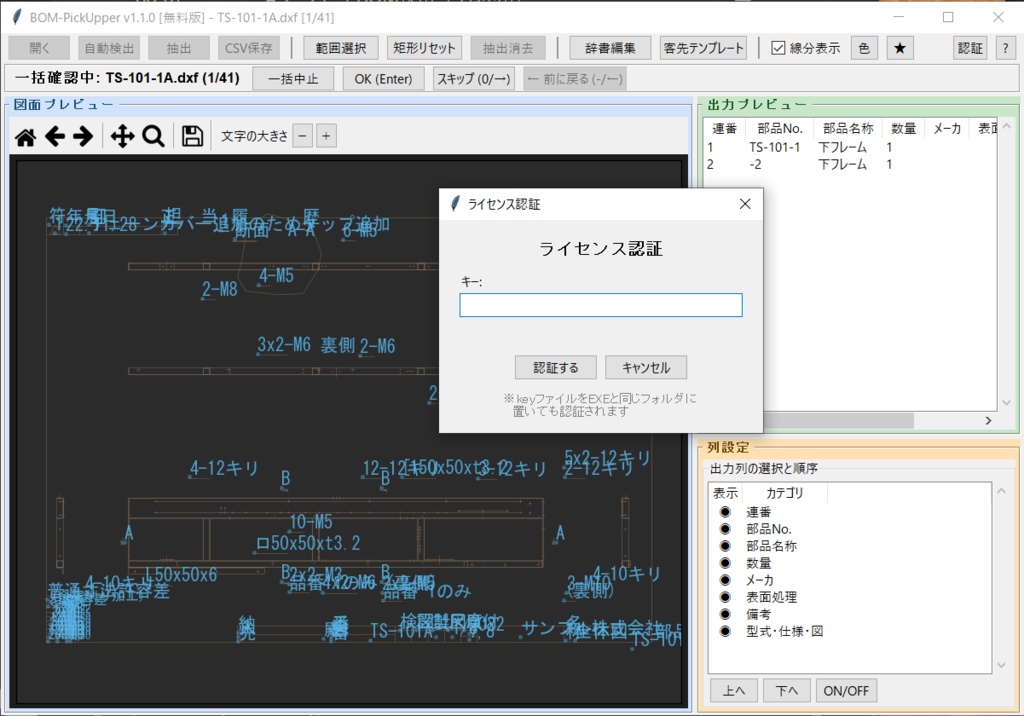Cancel the license dialog with キャンセル
The width and height of the screenshot is (1024, 716).
[x=646, y=367]
